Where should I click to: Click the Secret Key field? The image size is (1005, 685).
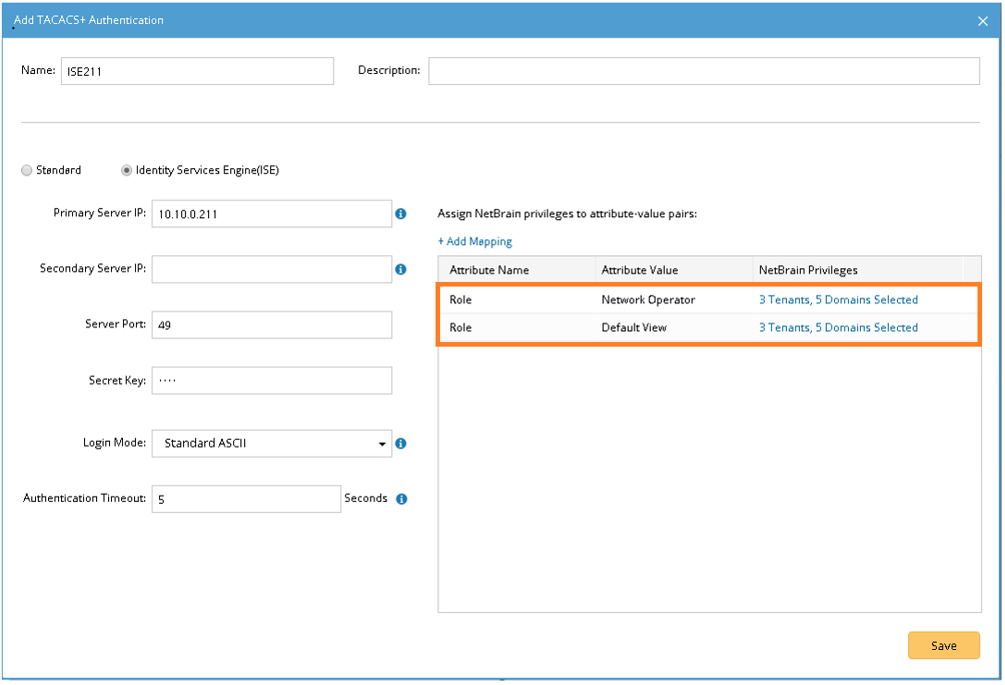click(271, 380)
